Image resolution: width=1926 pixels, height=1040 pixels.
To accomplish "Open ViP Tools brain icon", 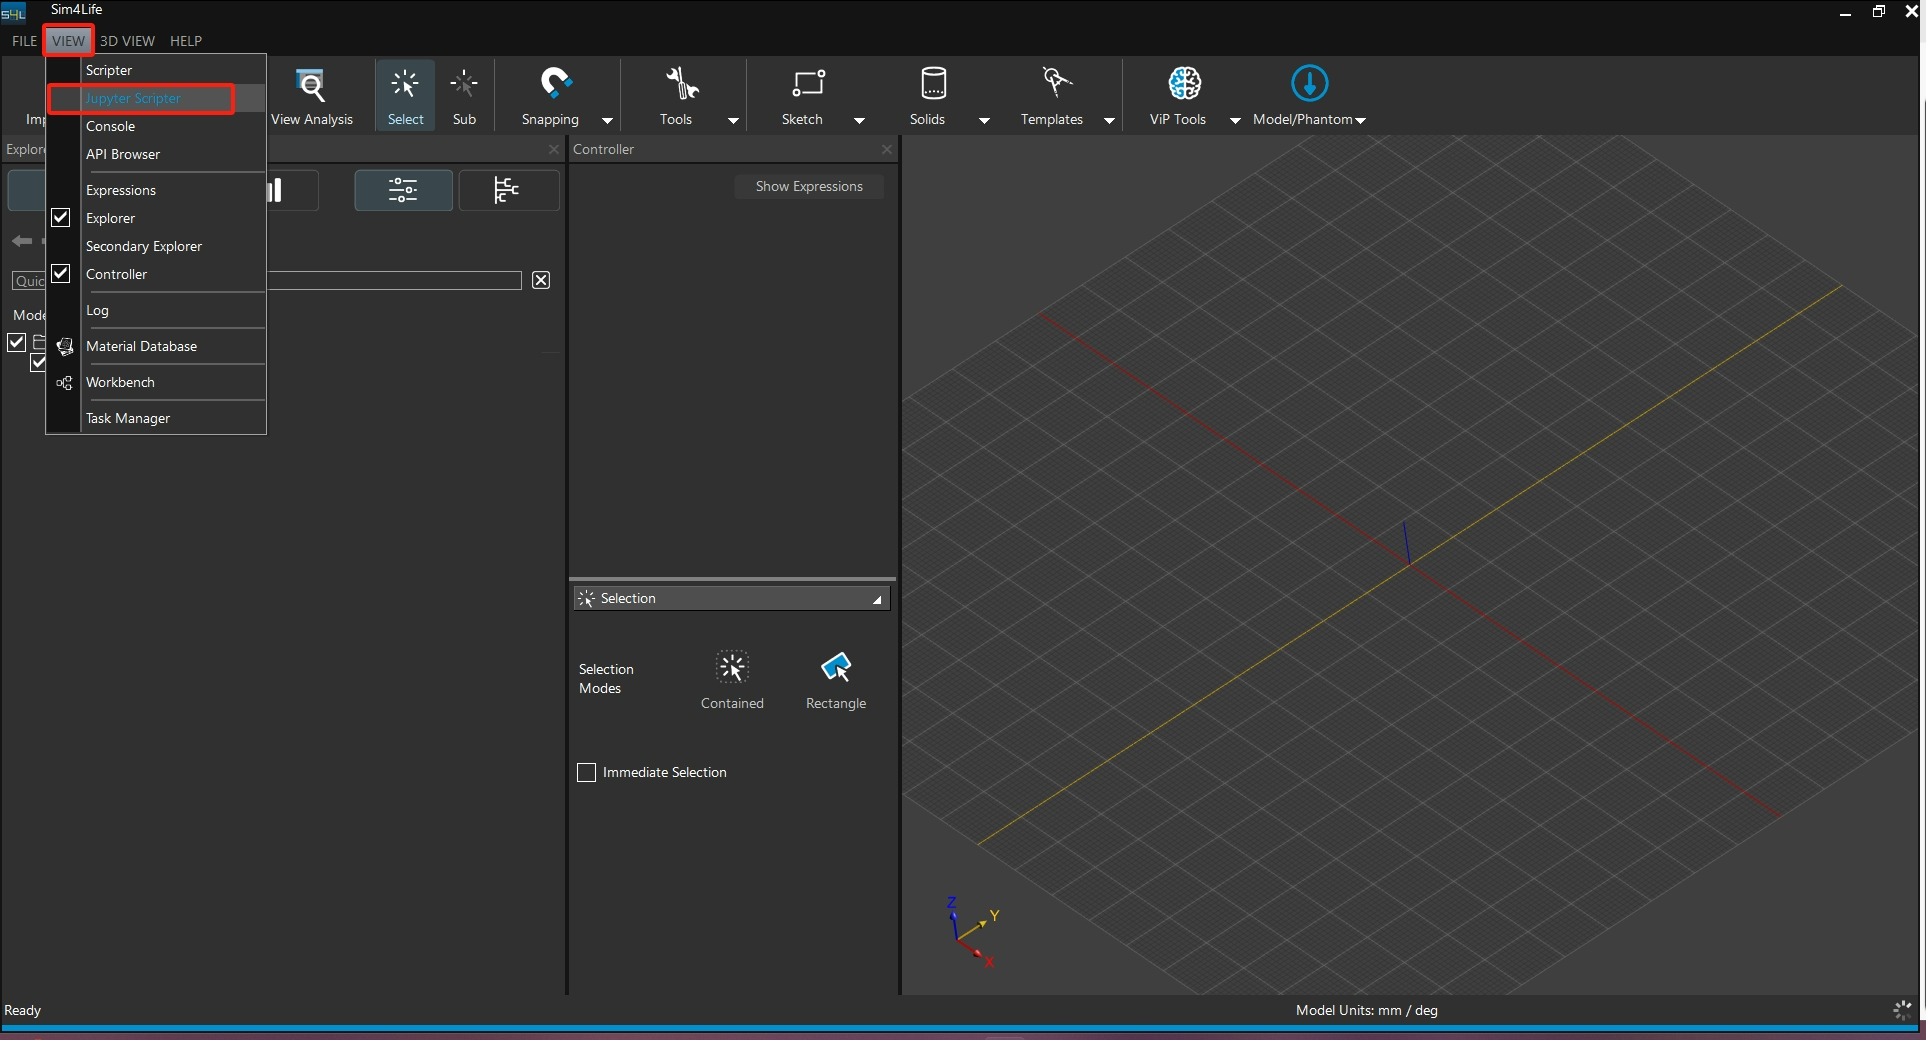I will click(1184, 84).
